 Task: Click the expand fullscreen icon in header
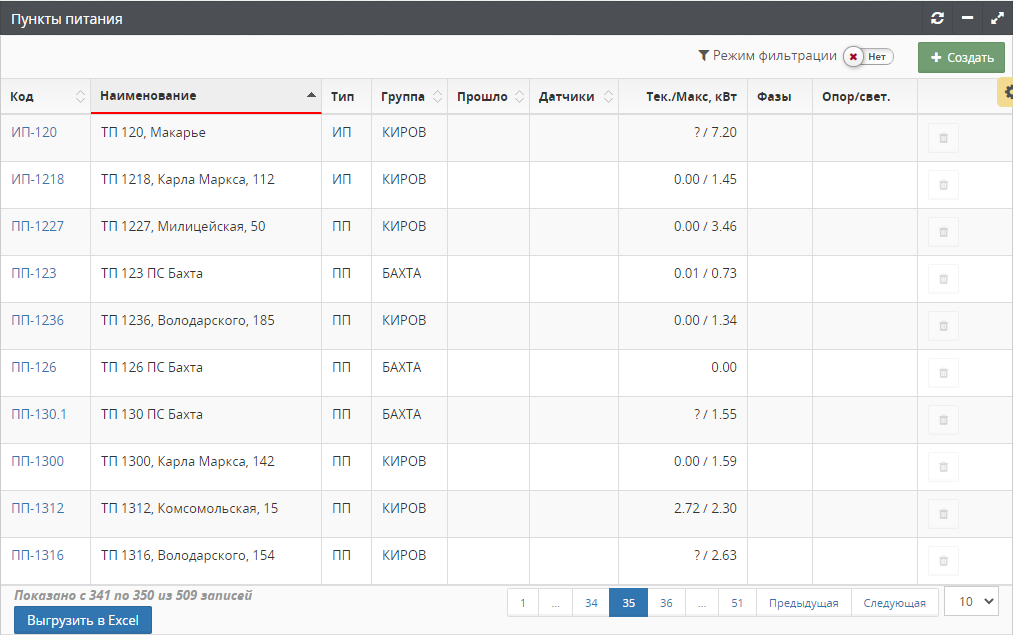pos(997,18)
